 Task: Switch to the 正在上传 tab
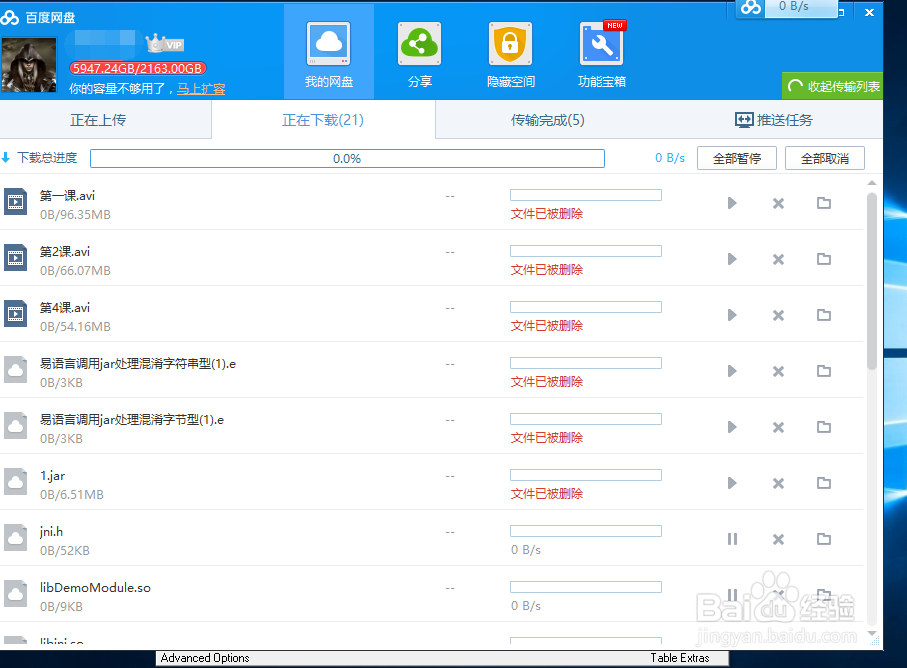(x=105, y=119)
